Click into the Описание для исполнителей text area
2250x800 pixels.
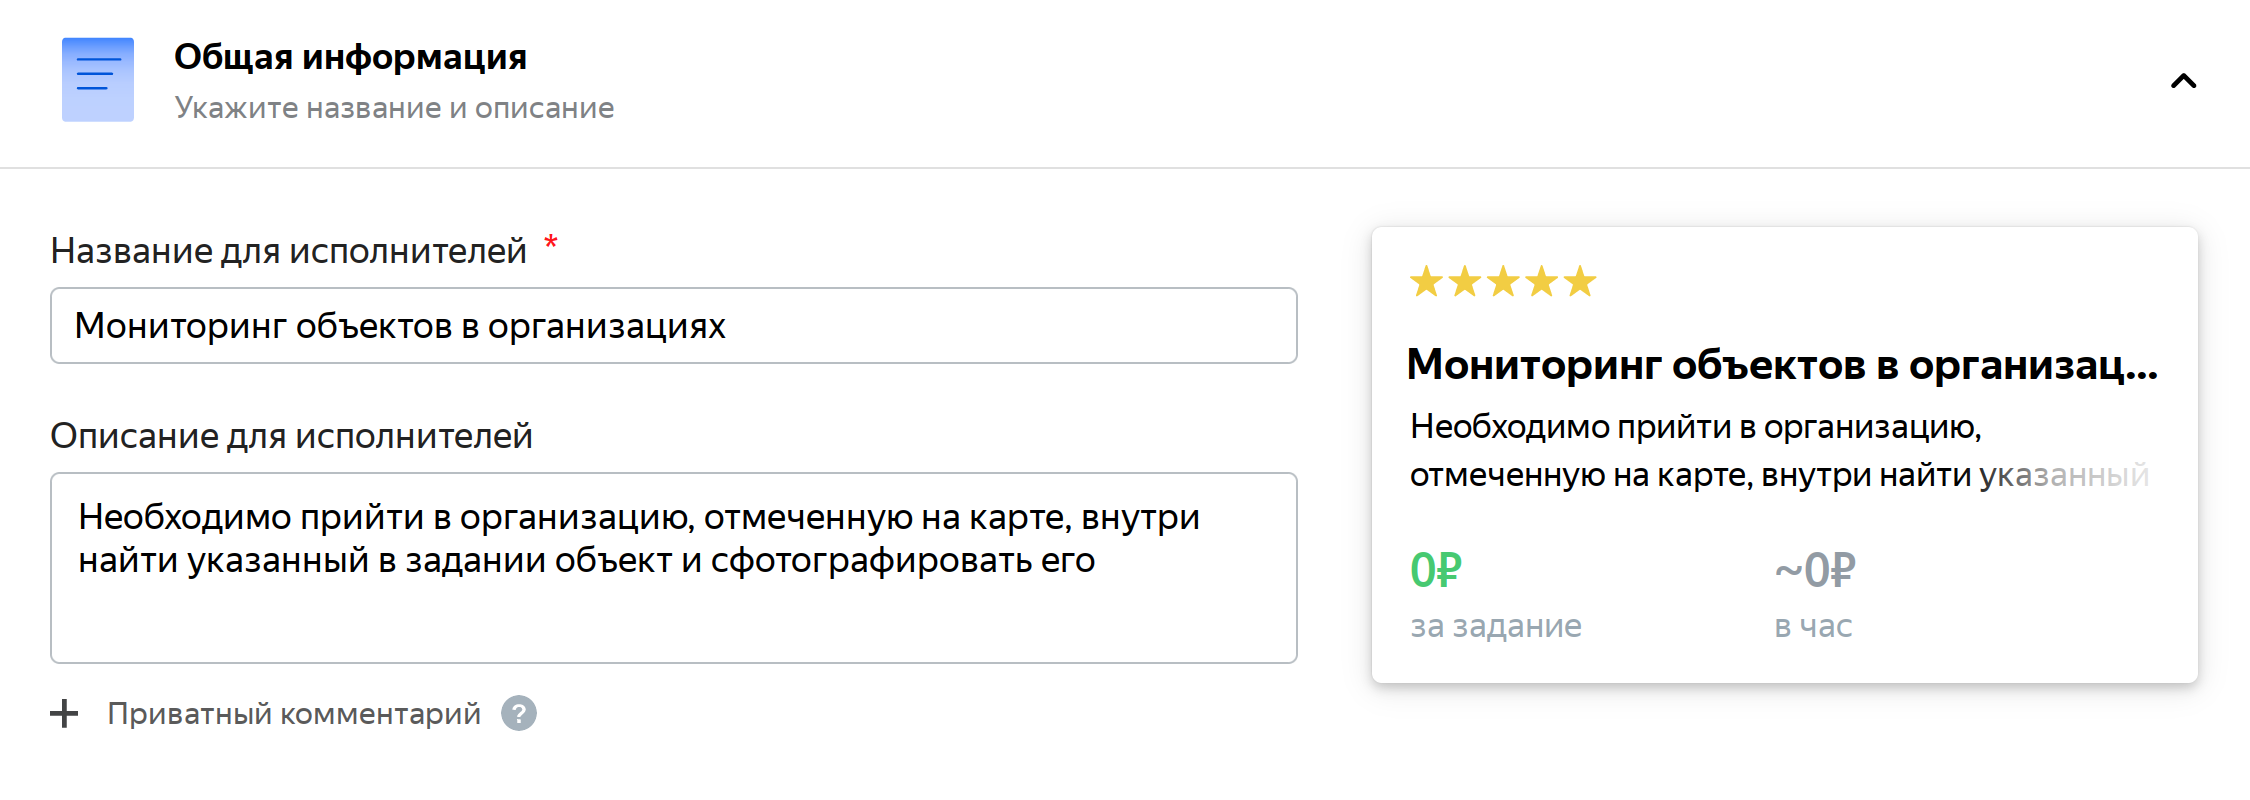coord(673,567)
